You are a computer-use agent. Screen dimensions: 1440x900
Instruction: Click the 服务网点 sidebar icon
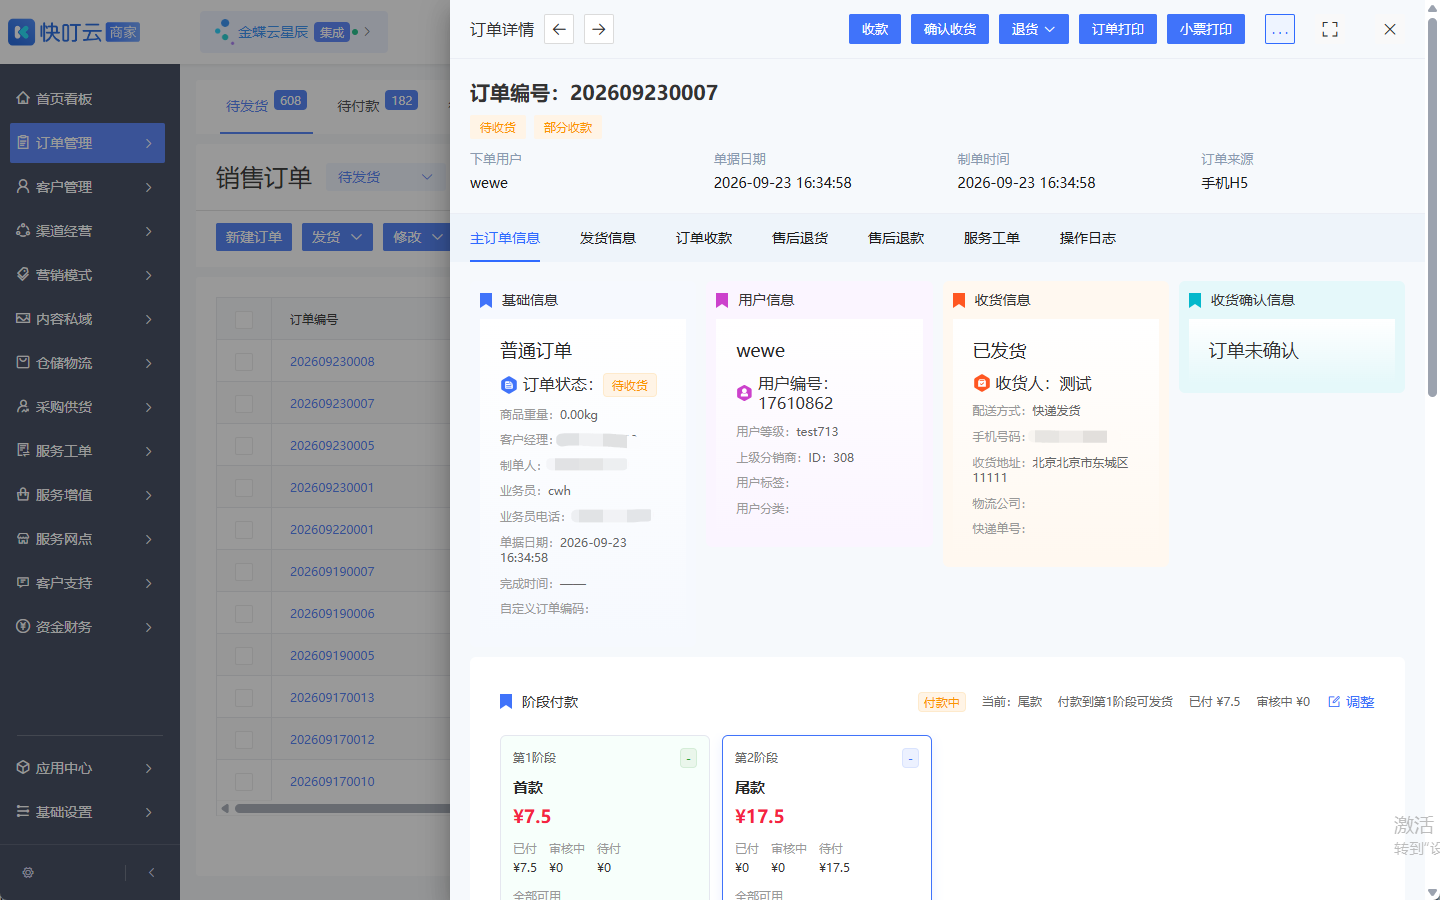pyautogui.click(x=23, y=538)
